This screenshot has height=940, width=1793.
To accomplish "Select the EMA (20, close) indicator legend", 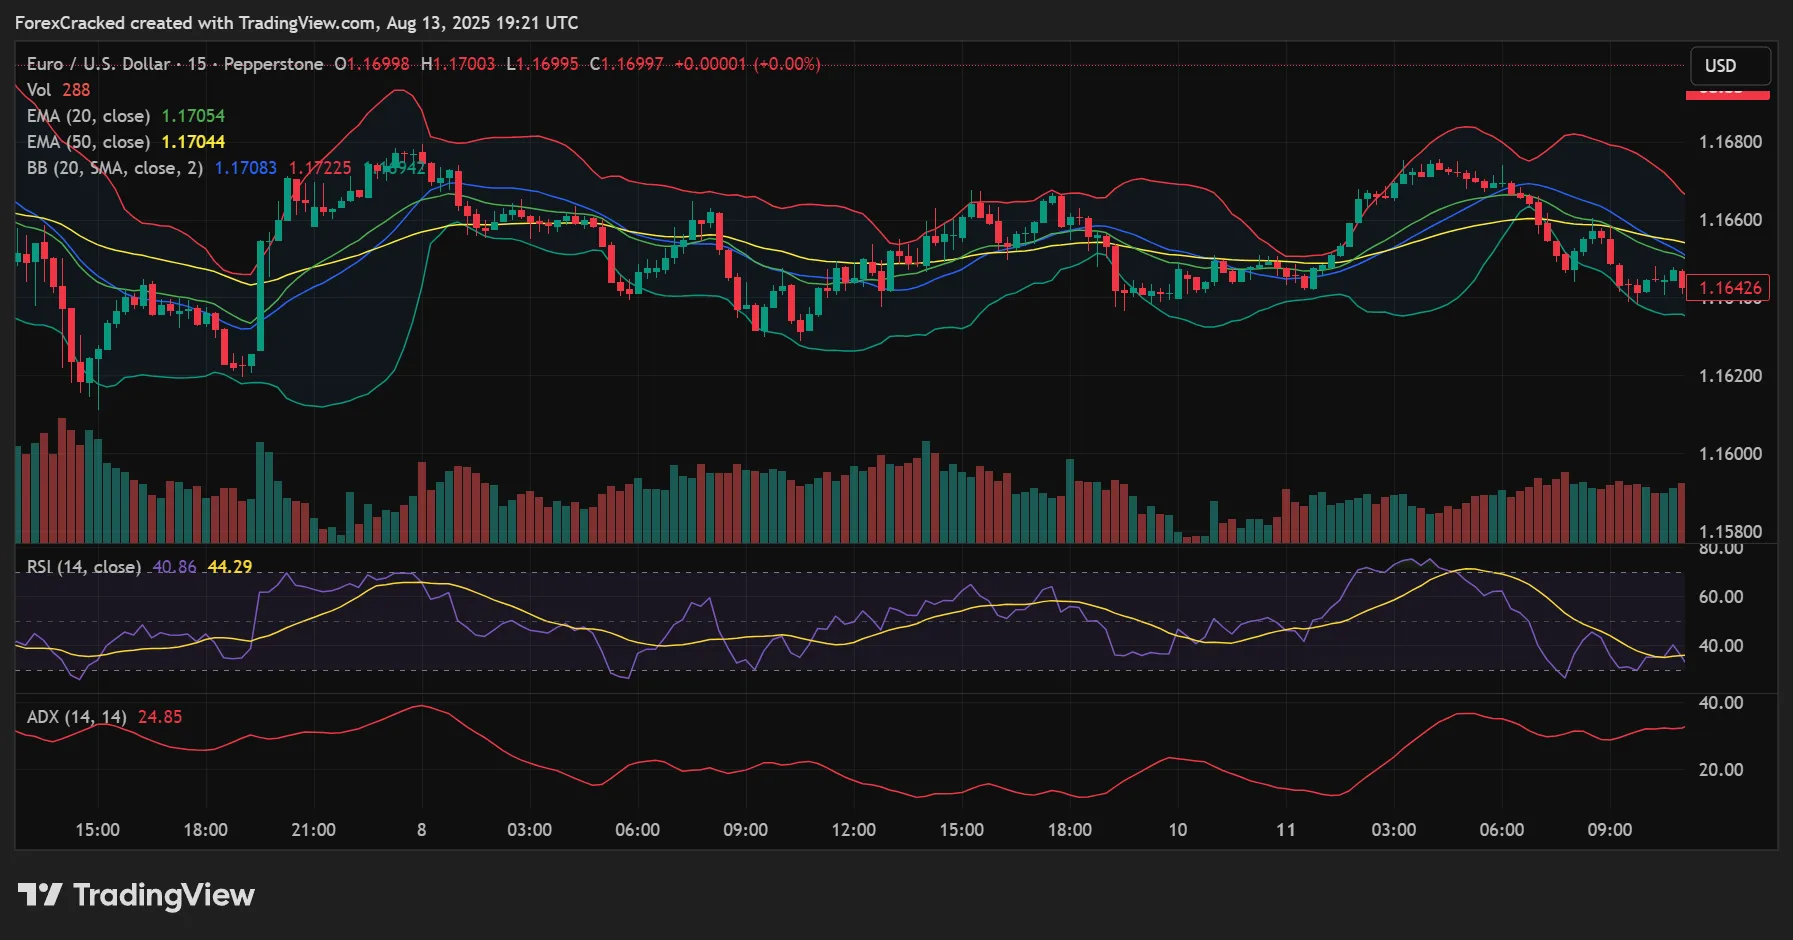I will coord(88,115).
